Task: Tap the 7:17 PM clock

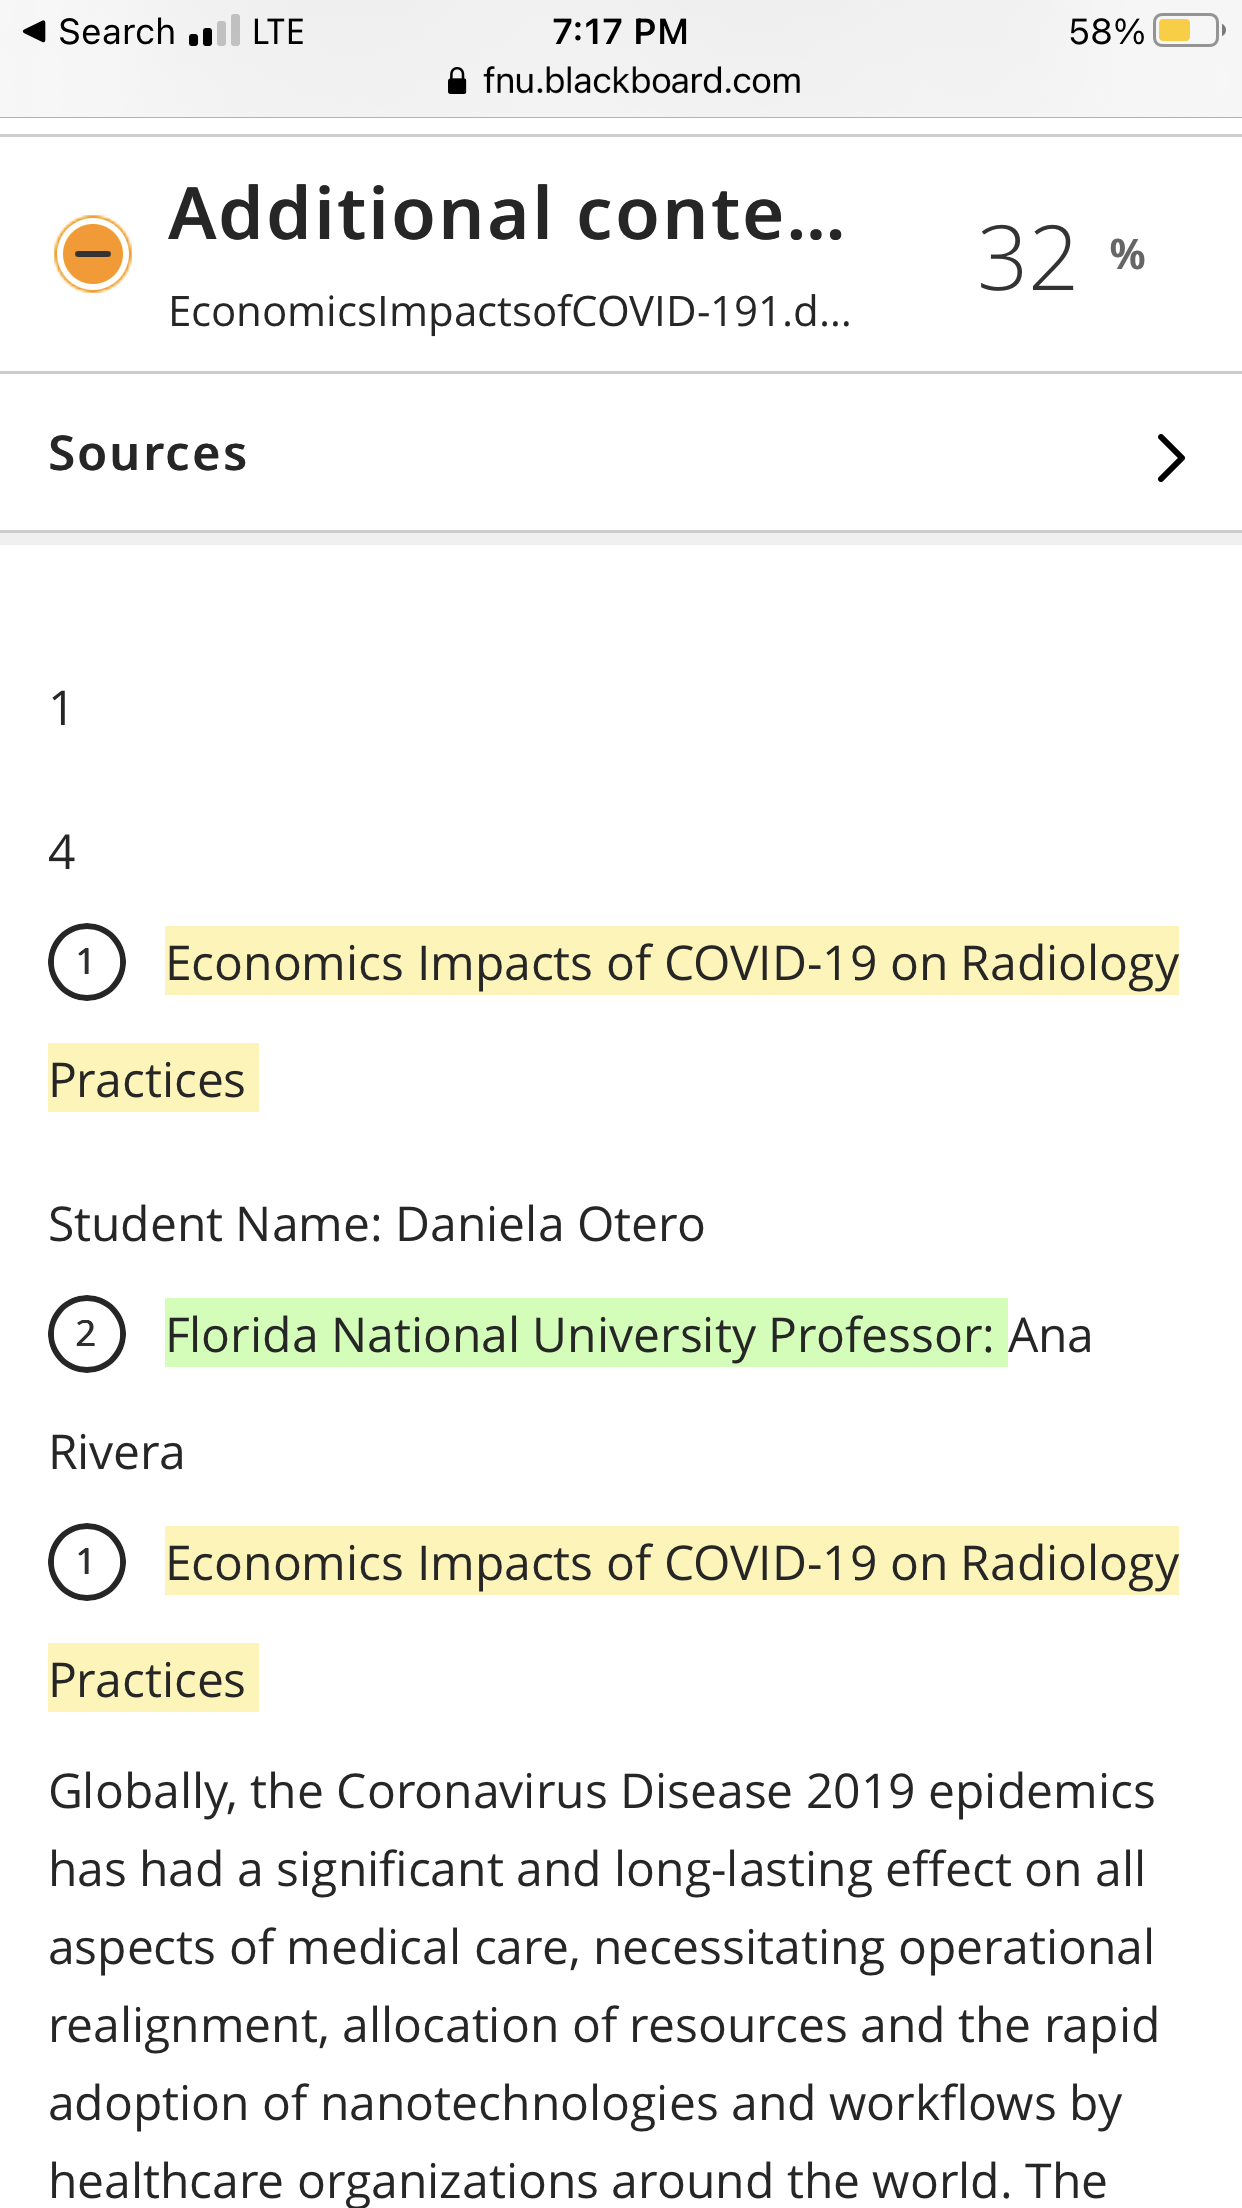Action: click(x=620, y=32)
